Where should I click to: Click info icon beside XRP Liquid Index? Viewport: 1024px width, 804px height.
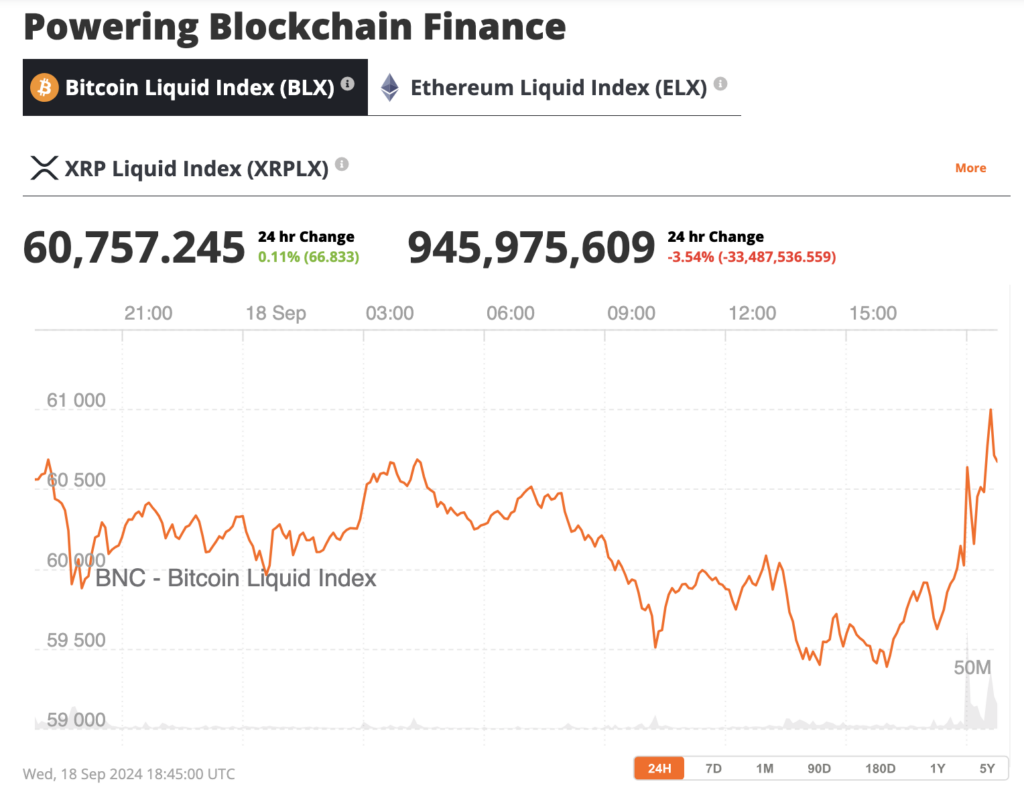click(342, 164)
